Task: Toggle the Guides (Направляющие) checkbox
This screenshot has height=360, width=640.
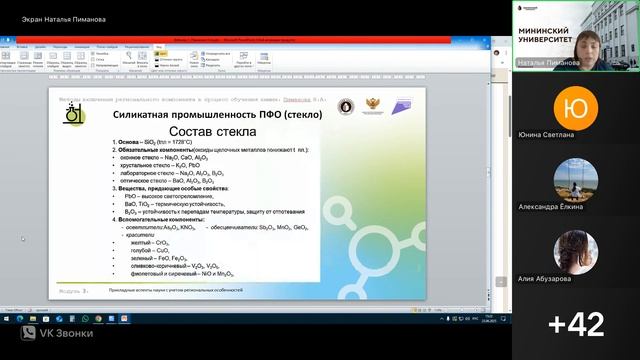Action: [105, 65]
